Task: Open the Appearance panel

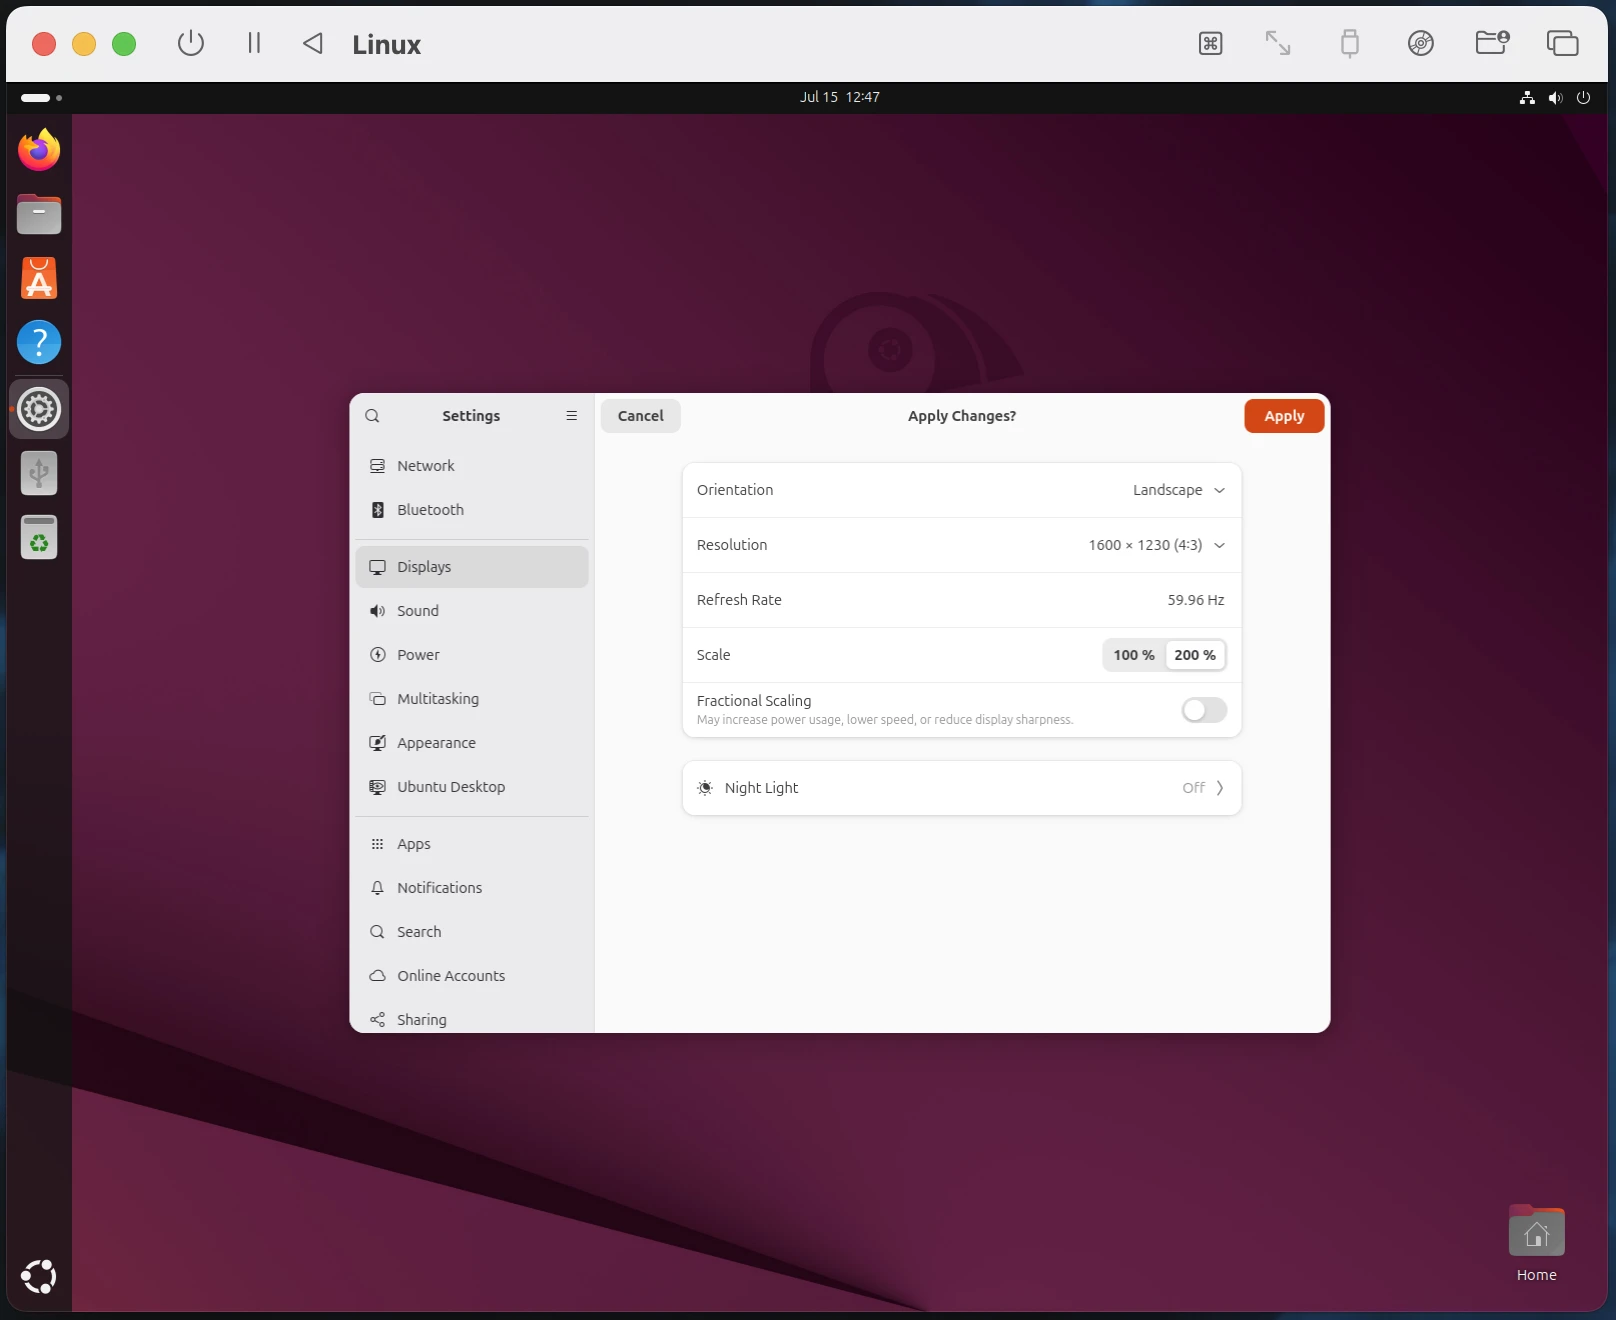Action: click(472, 743)
